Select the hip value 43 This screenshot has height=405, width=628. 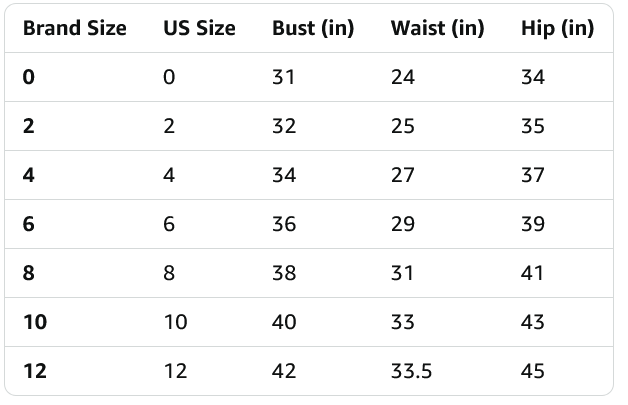pos(533,322)
